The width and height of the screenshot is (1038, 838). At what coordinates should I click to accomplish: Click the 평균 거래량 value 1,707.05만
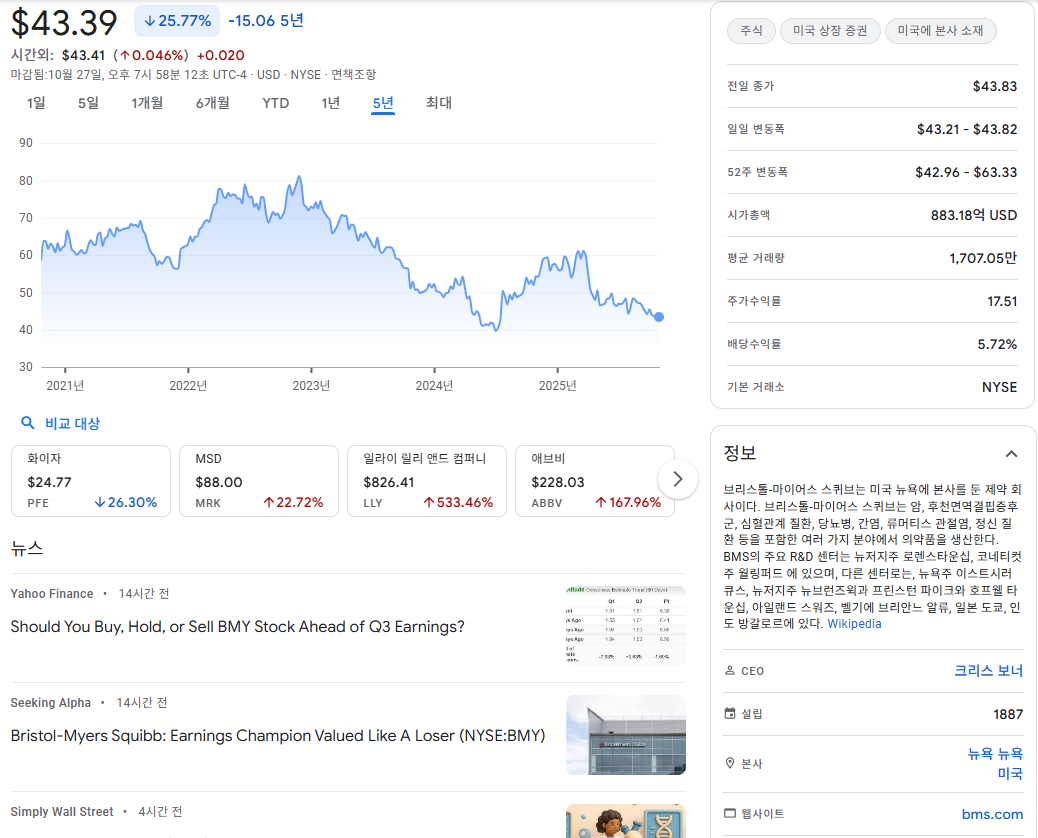pyautogui.click(x=983, y=258)
